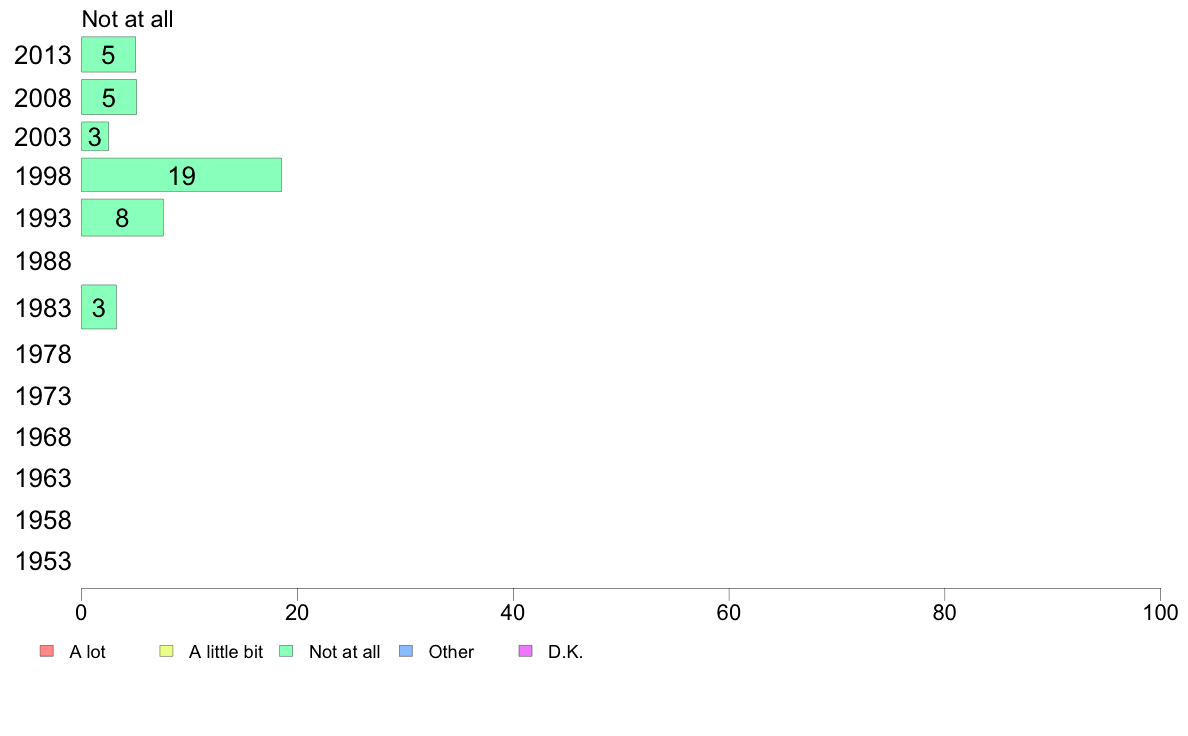Click the 1988 year label
This screenshot has width=1188, height=736.
point(43,262)
